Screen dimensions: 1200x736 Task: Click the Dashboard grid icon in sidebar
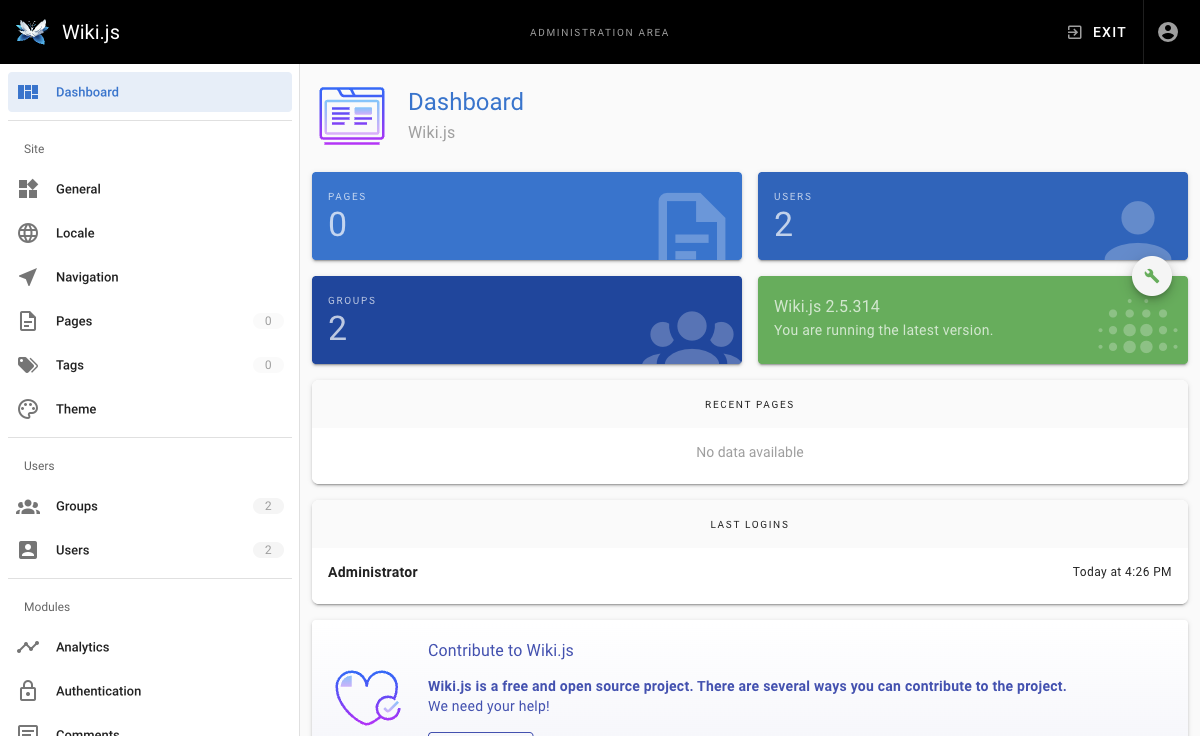pyautogui.click(x=28, y=92)
